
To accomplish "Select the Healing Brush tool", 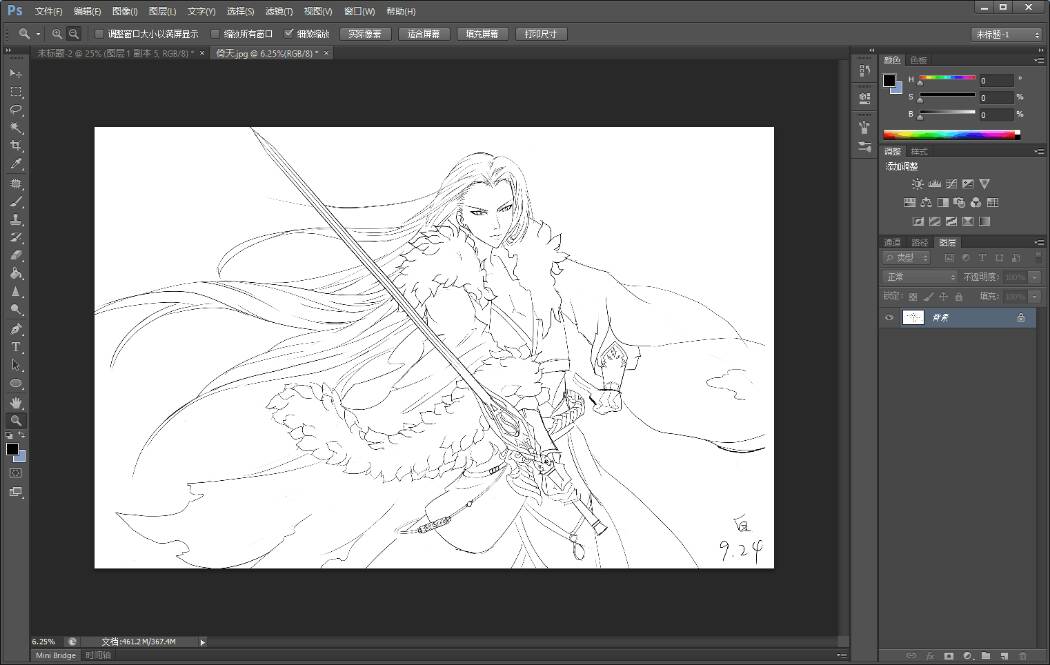I will click(x=16, y=183).
